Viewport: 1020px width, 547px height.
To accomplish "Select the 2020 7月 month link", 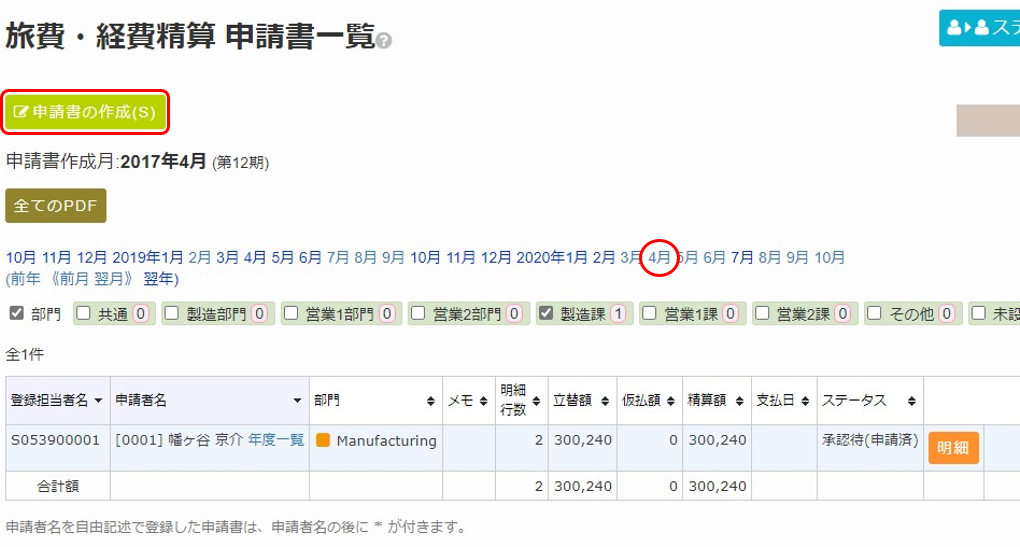I will coord(742,258).
